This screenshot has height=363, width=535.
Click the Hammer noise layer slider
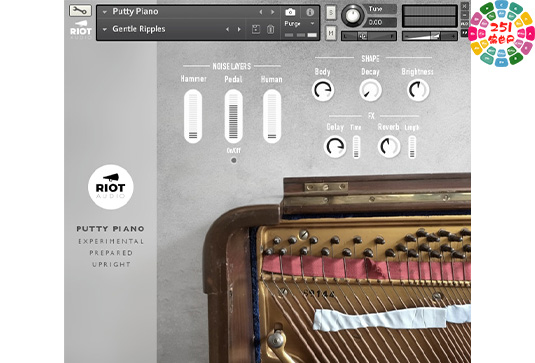point(193,116)
